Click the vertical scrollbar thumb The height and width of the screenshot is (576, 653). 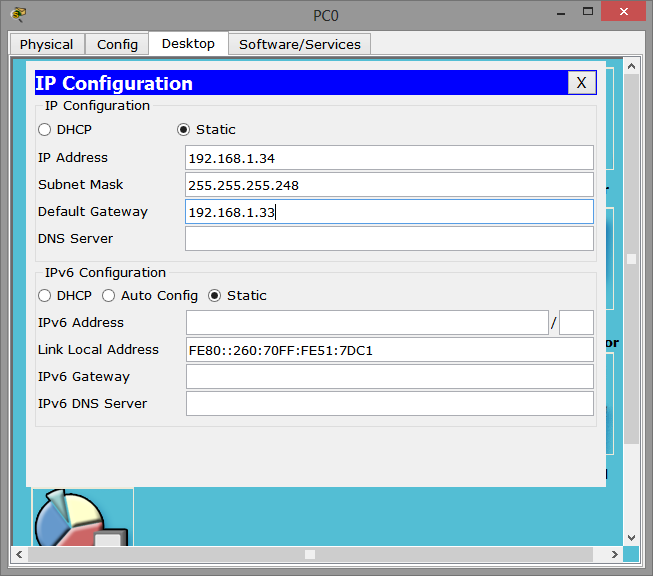(x=631, y=259)
